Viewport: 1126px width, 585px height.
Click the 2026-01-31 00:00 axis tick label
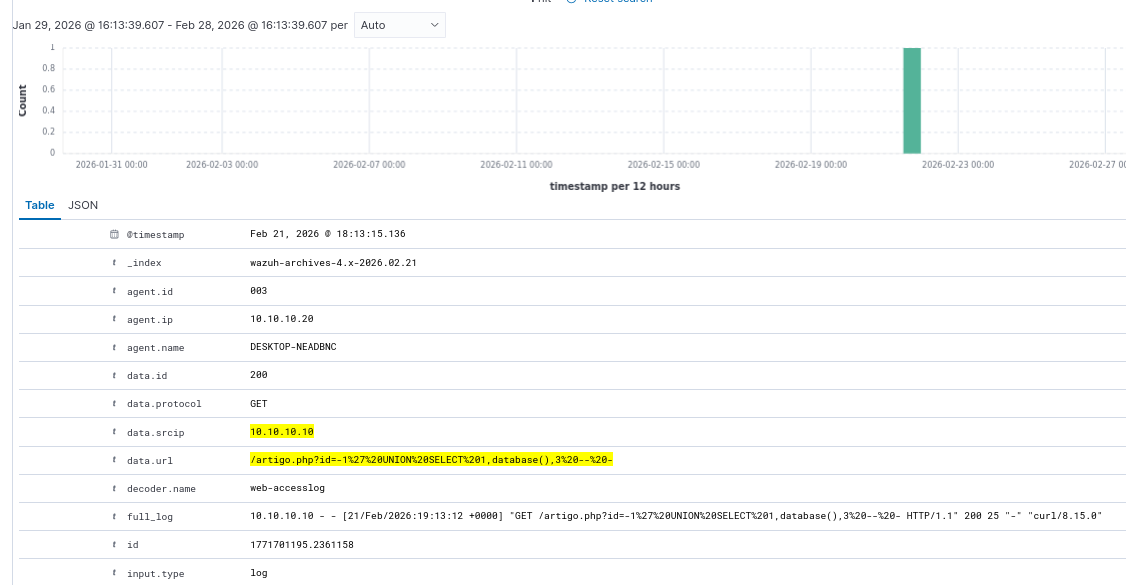[111, 165]
